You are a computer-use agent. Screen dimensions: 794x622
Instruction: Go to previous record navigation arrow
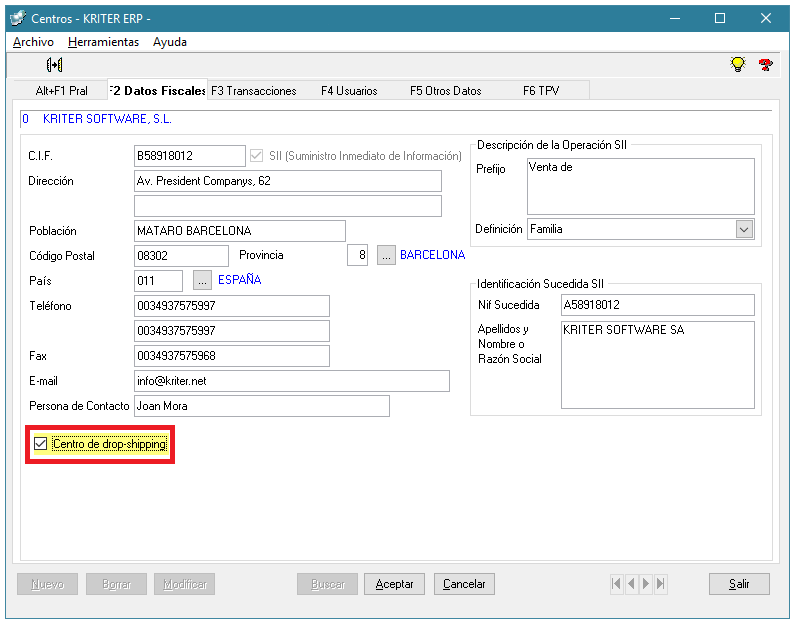631,584
